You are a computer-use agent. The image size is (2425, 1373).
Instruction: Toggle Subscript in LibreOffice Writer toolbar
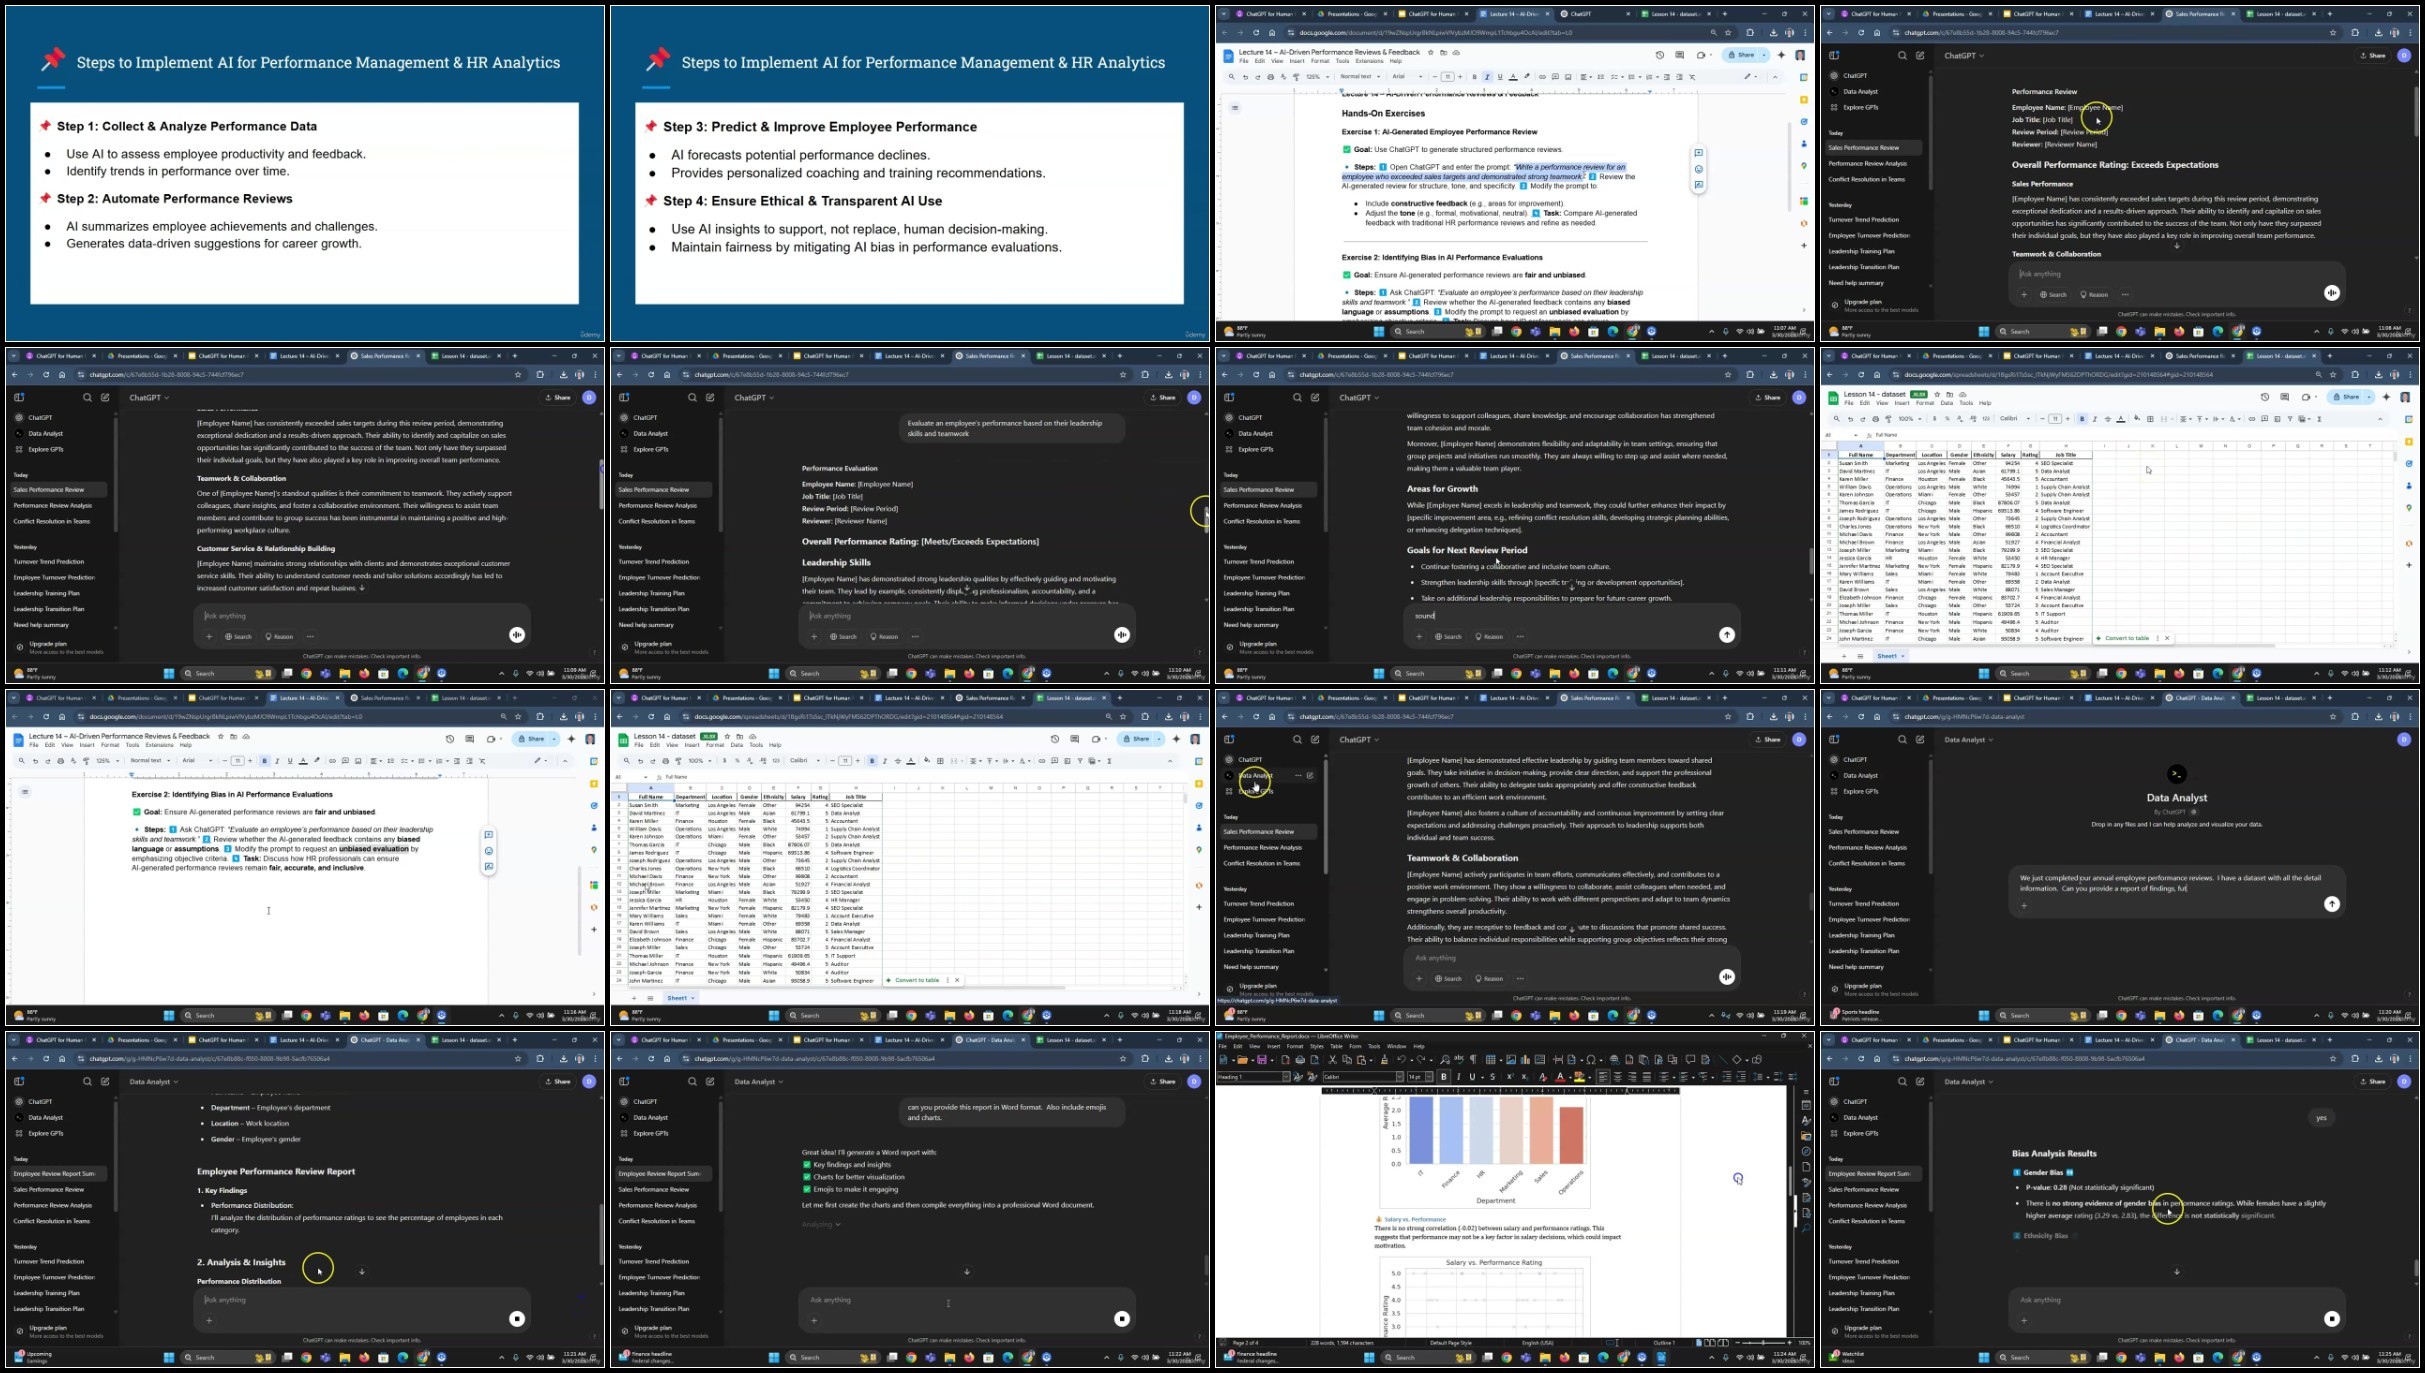click(1524, 1077)
